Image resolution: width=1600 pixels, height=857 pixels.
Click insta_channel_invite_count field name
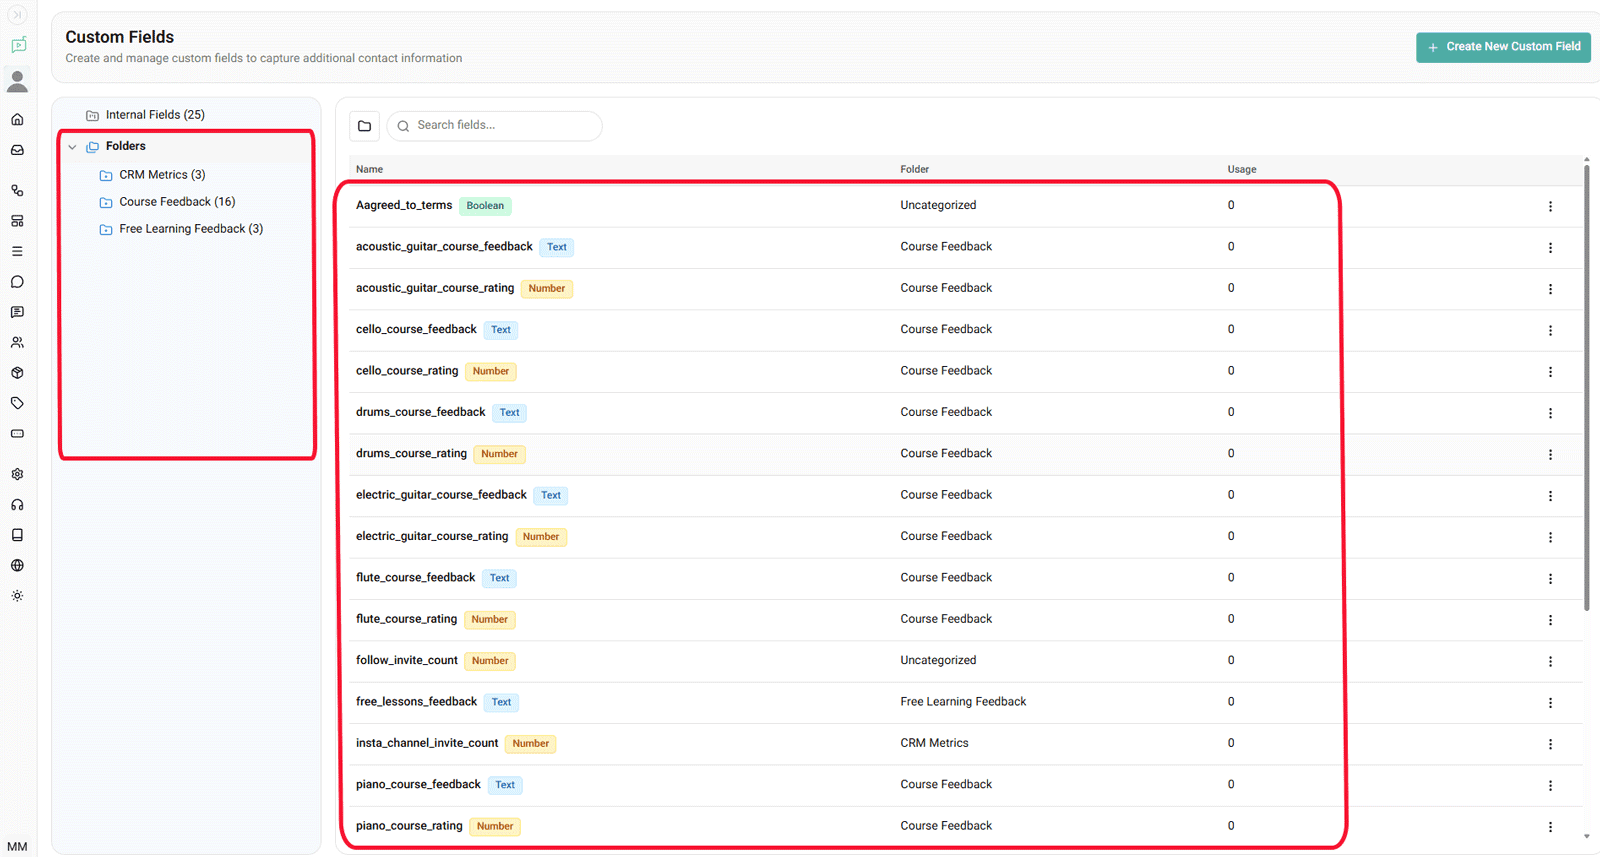click(427, 743)
